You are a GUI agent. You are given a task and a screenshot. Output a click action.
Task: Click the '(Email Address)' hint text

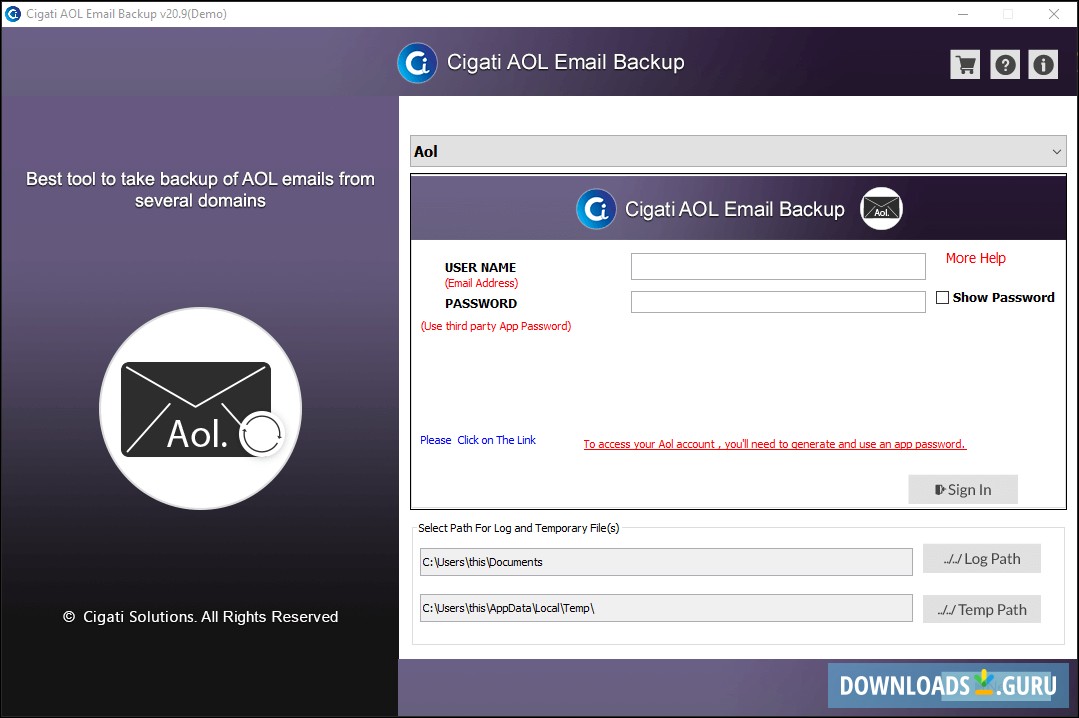click(x=482, y=283)
